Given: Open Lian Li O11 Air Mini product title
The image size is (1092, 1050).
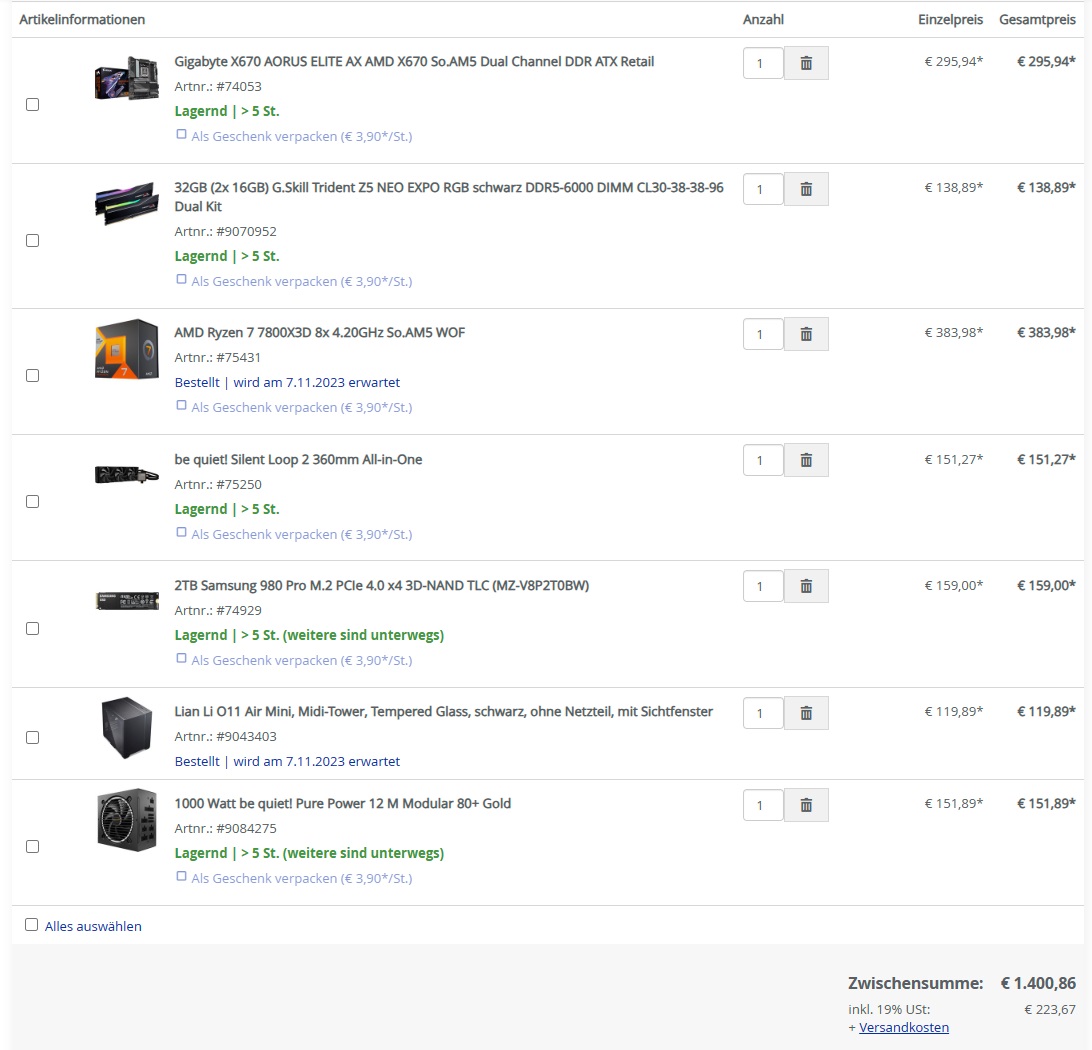Looking at the screenshot, I should (x=444, y=712).
